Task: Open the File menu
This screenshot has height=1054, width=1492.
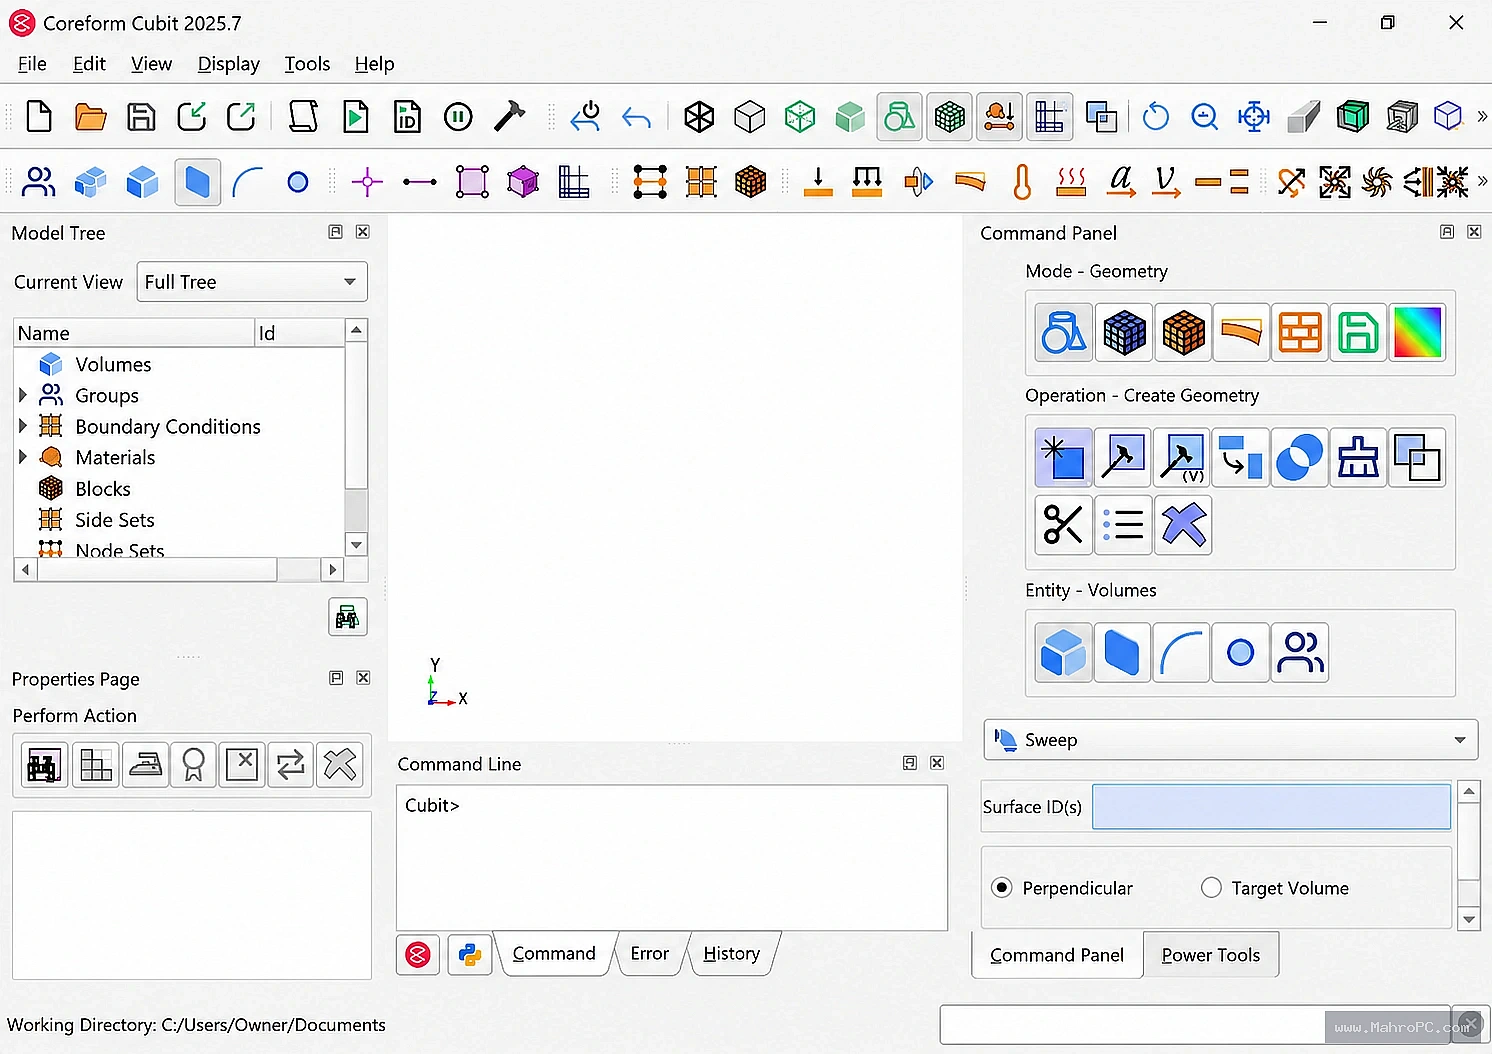Action: 32,64
